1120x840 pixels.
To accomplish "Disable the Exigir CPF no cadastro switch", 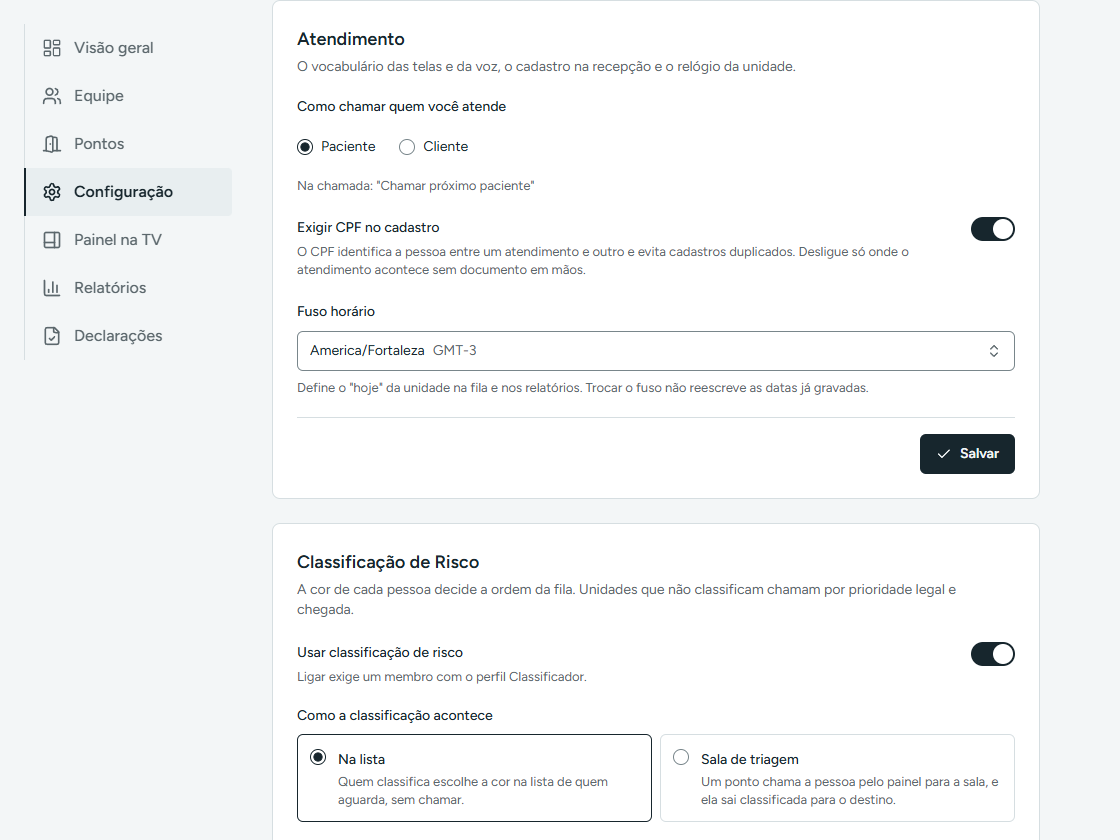I will click(992, 229).
